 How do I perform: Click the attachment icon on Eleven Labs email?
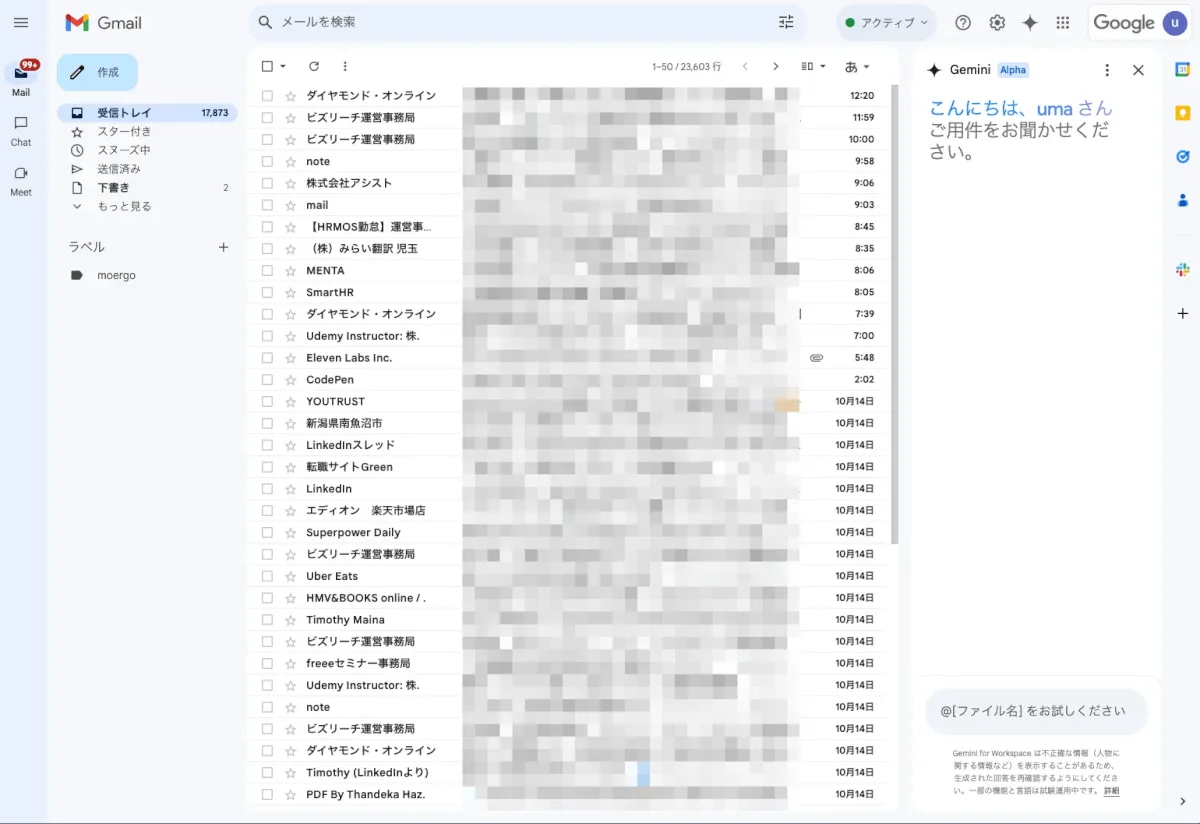816,358
